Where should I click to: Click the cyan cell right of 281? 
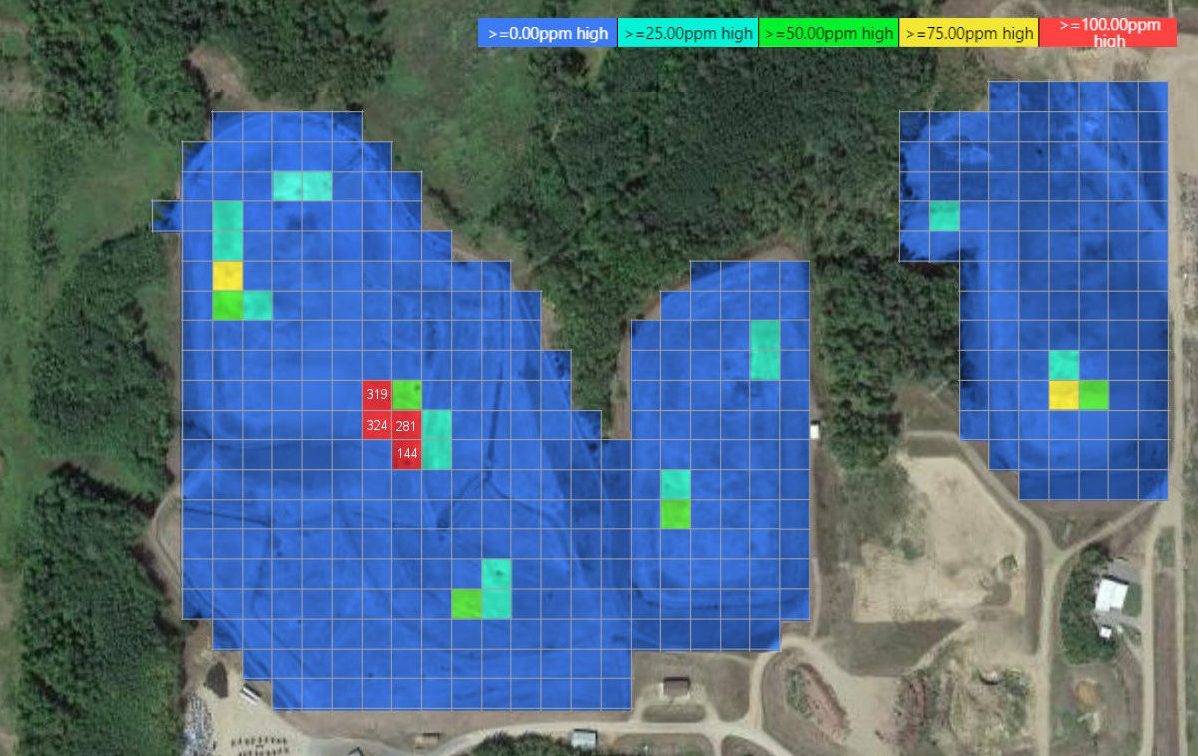436,425
